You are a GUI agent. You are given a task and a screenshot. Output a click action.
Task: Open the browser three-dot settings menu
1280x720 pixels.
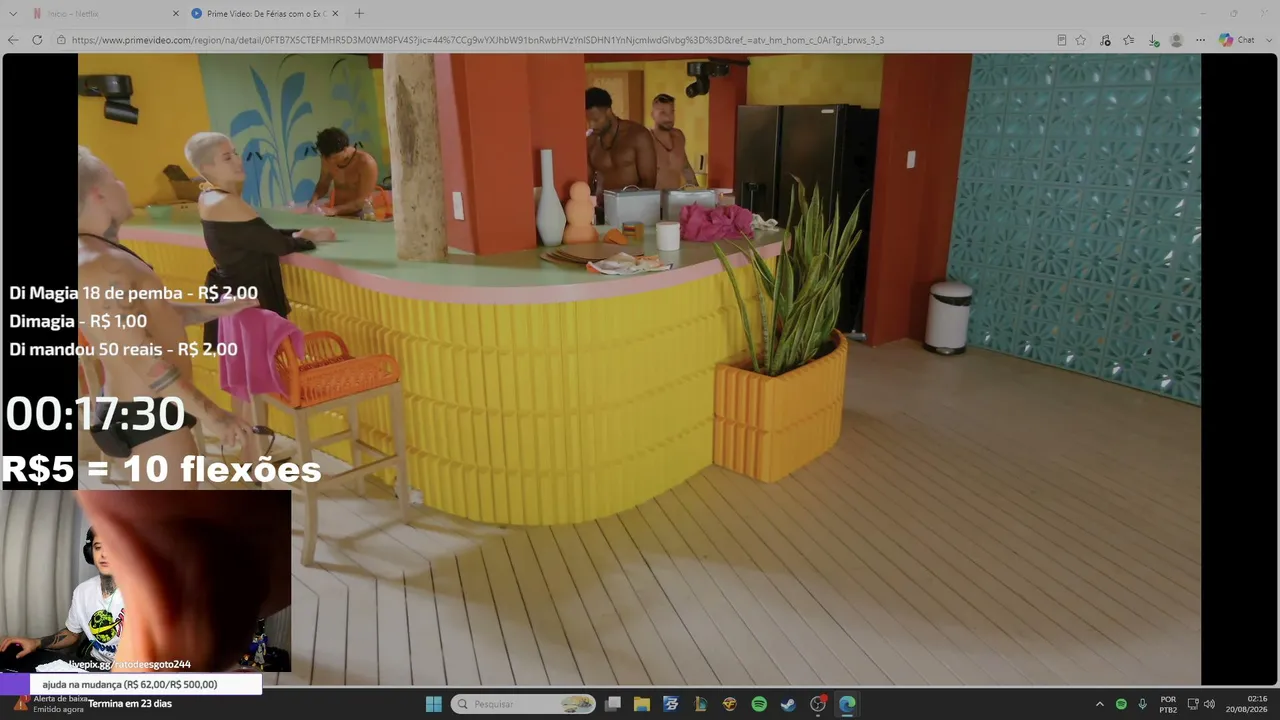1201,40
